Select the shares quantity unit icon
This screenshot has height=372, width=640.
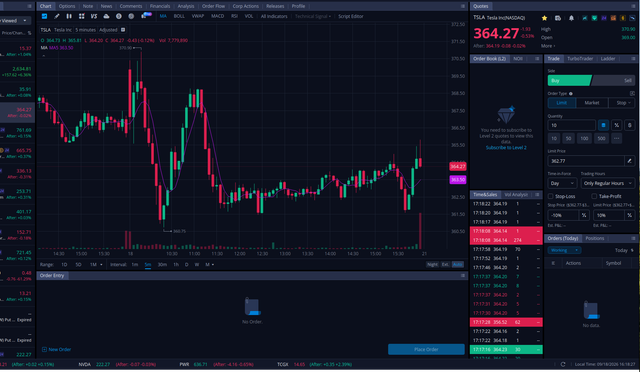point(603,125)
